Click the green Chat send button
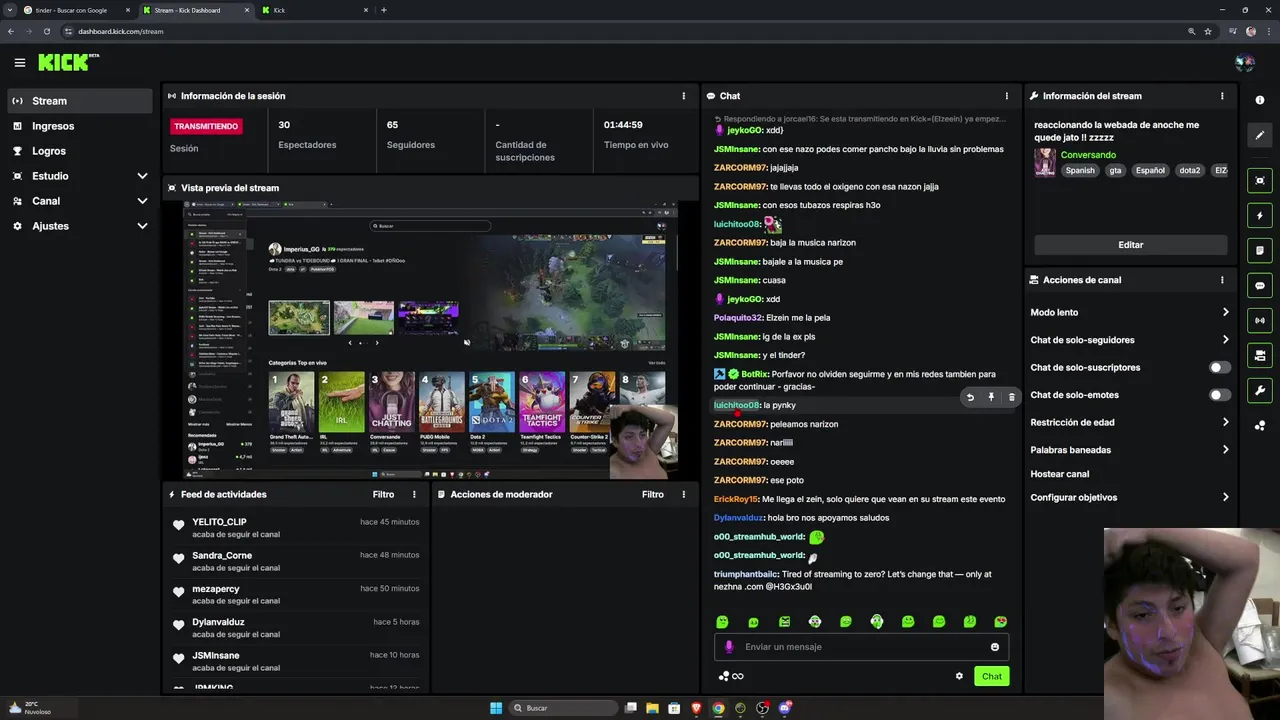 click(991, 676)
